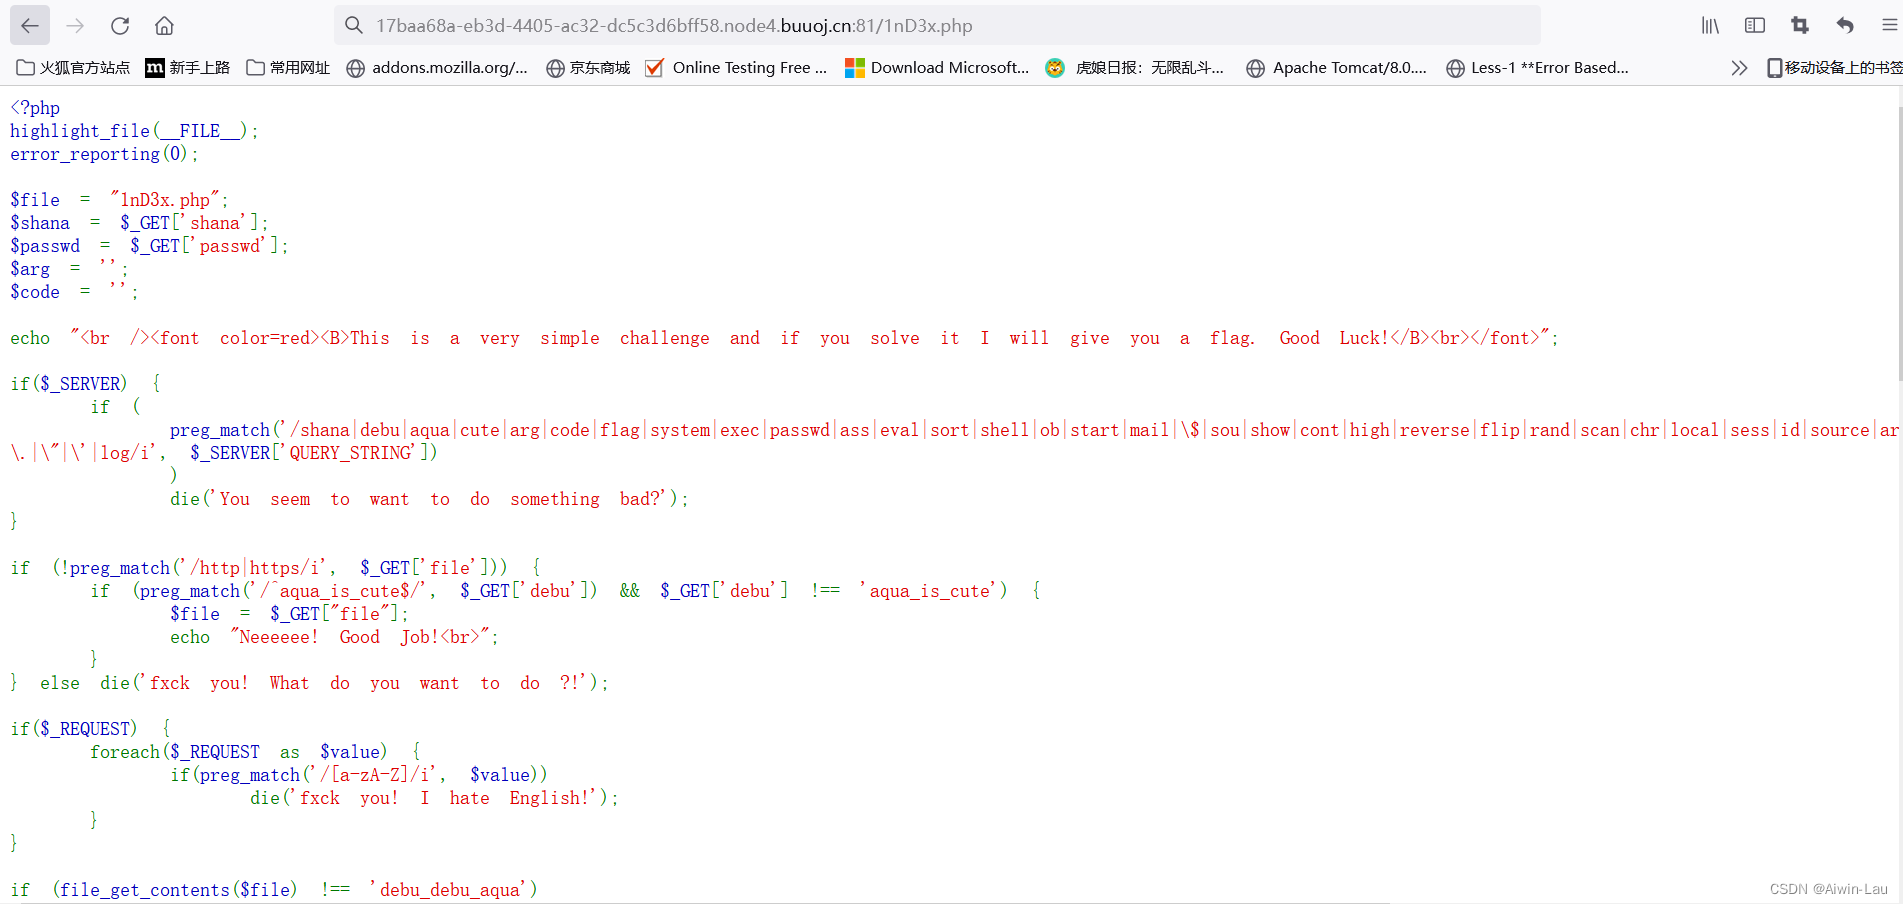Open the Download Microsoft bookmark
This screenshot has width=1903, height=904.
click(935, 68)
